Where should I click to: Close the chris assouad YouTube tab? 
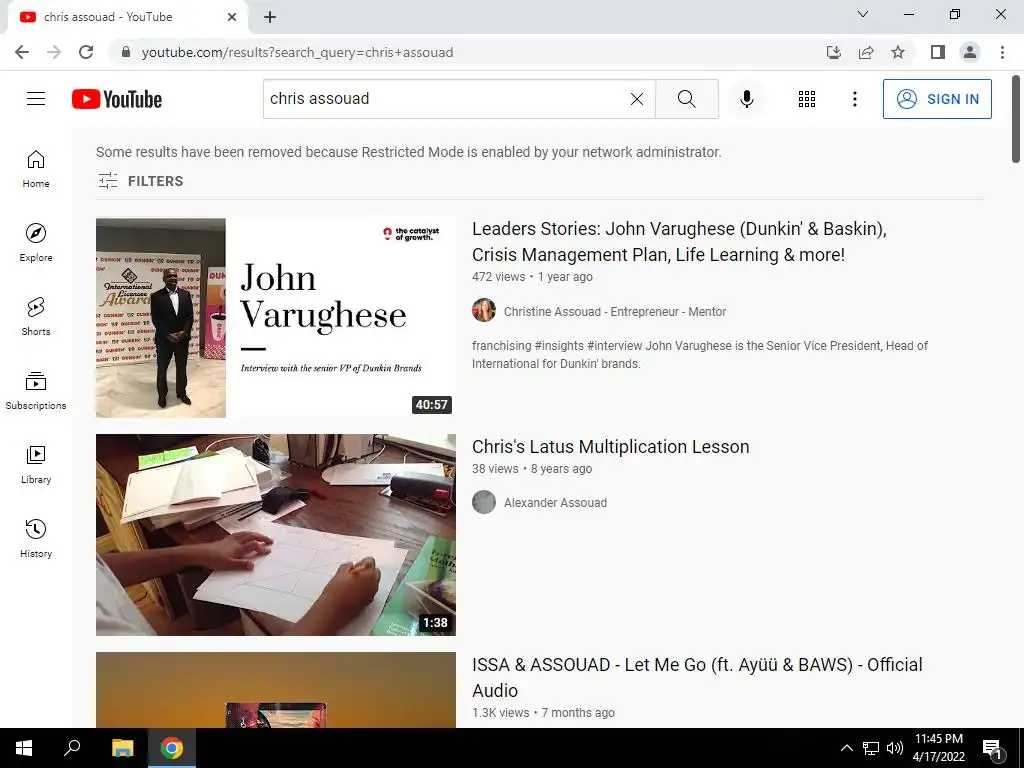232,17
